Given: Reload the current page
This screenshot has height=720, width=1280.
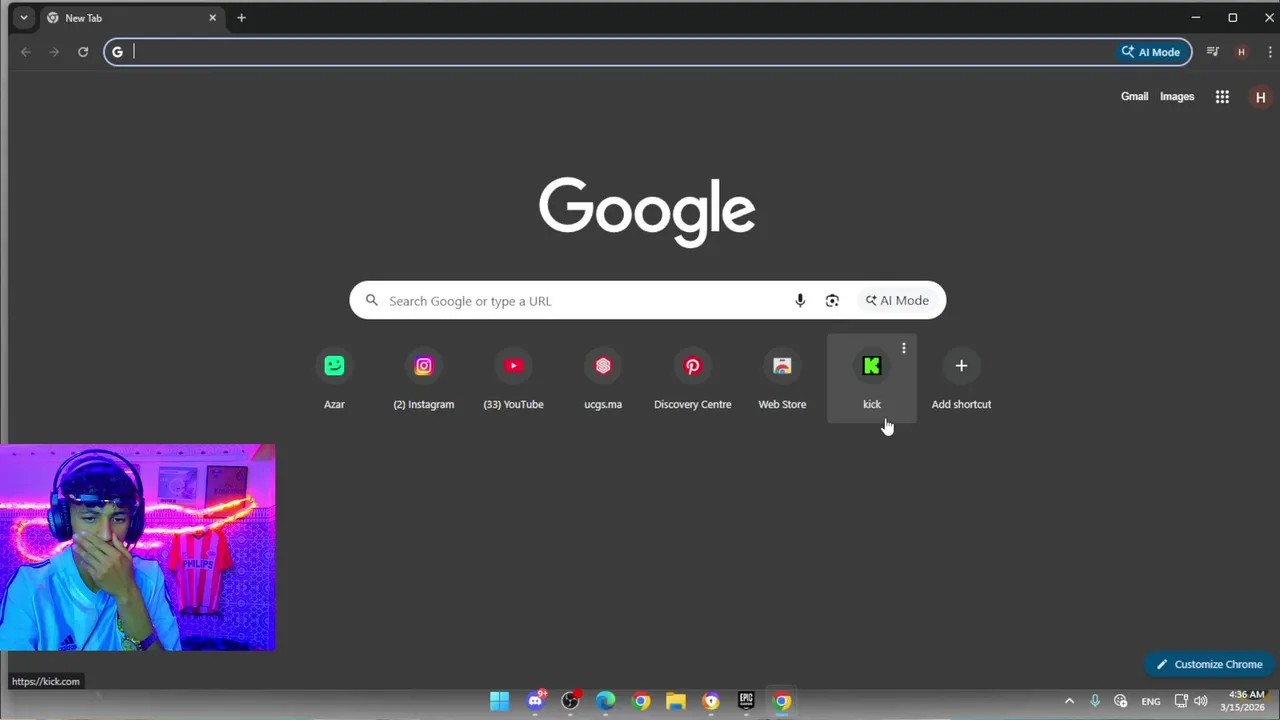Looking at the screenshot, I should pyautogui.click(x=83, y=52).
